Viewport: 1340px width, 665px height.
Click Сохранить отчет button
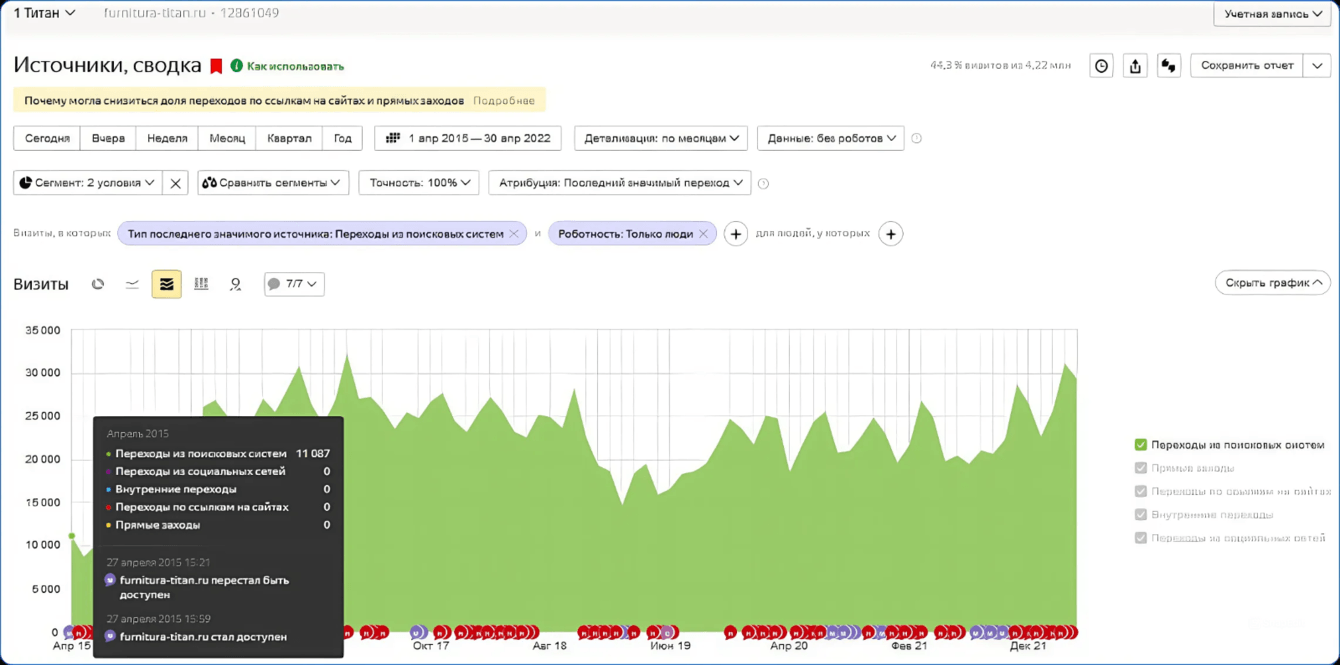[x=1247, y=66]
